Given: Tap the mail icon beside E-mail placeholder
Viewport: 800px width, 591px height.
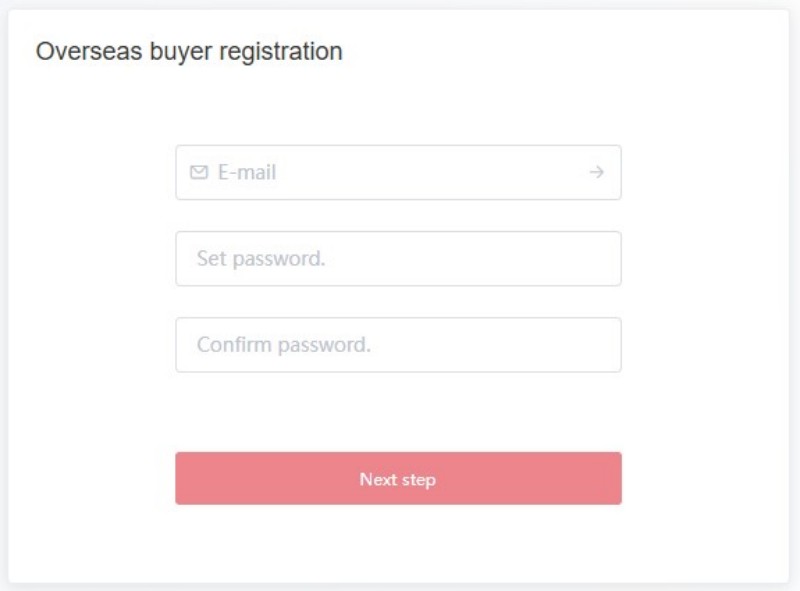Looking at the screenshot, I should click(199, 173).
